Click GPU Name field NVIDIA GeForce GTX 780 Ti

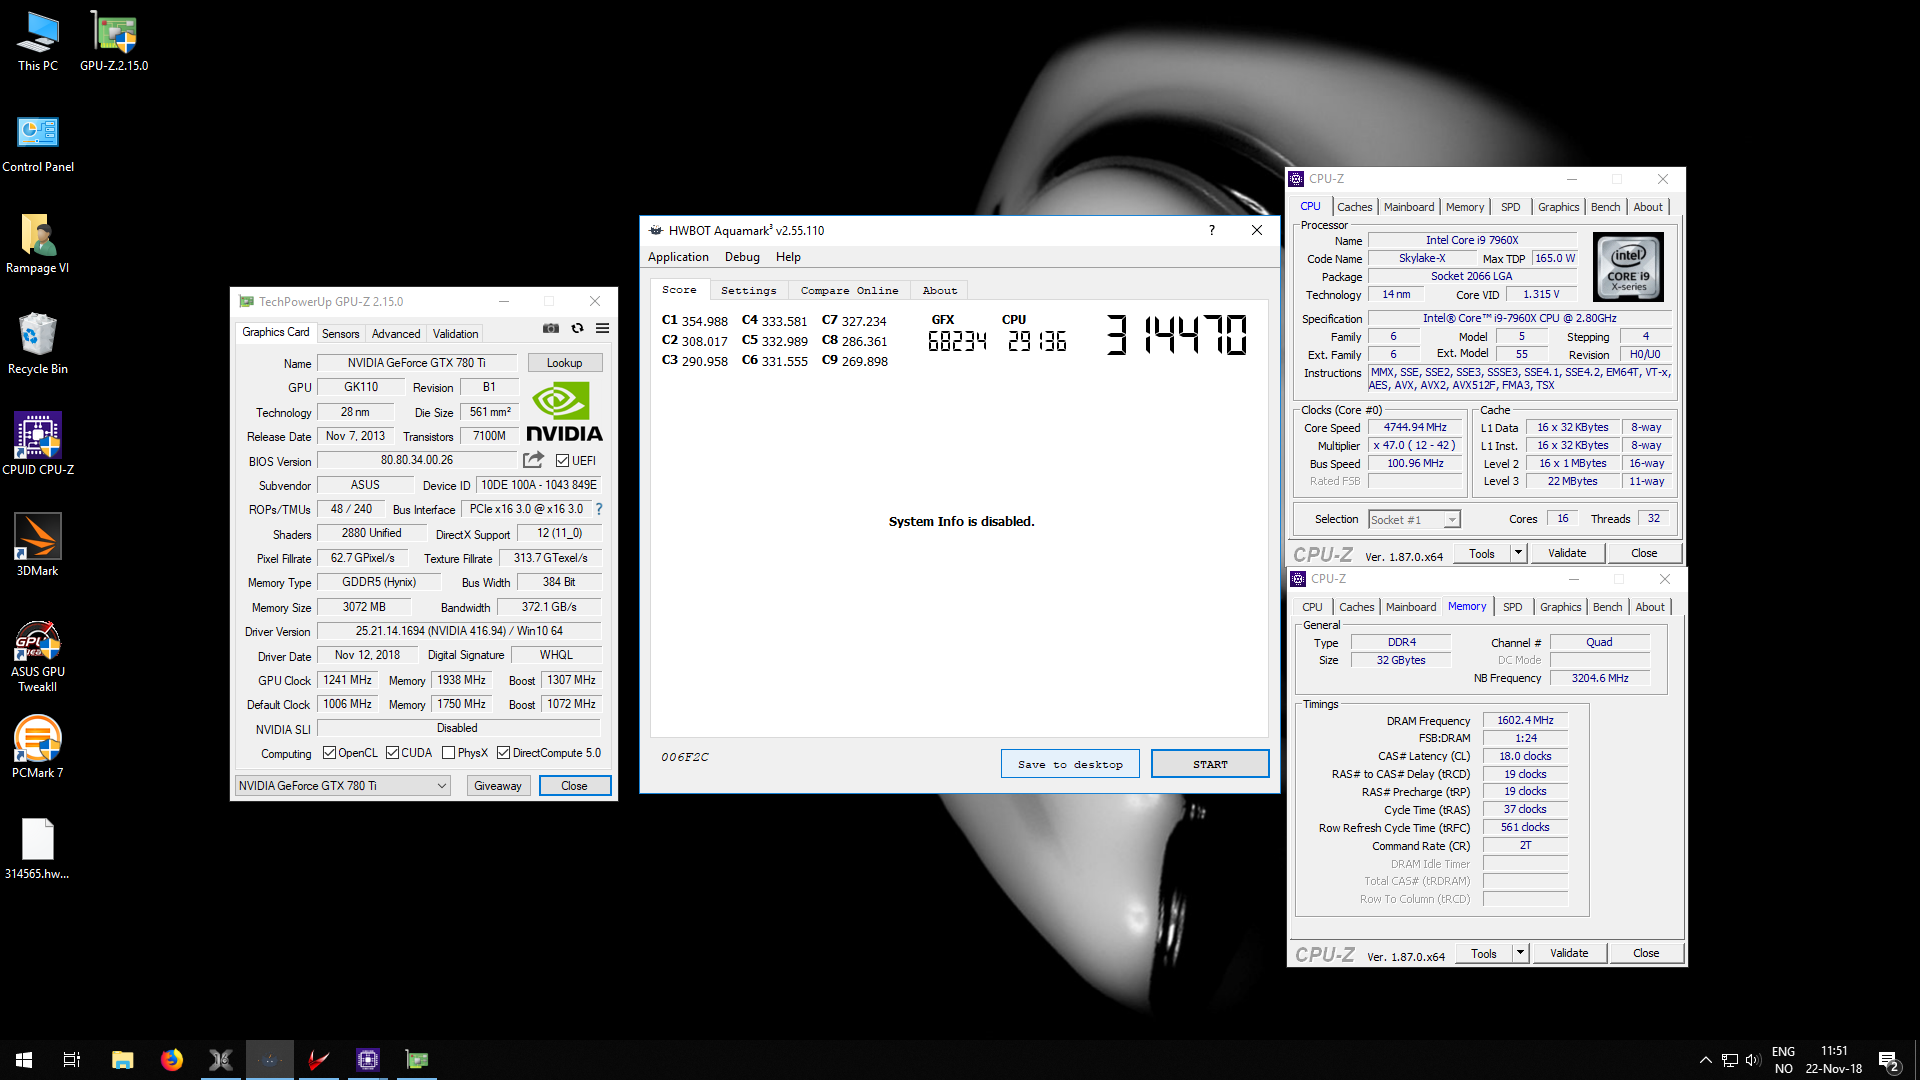417,363
